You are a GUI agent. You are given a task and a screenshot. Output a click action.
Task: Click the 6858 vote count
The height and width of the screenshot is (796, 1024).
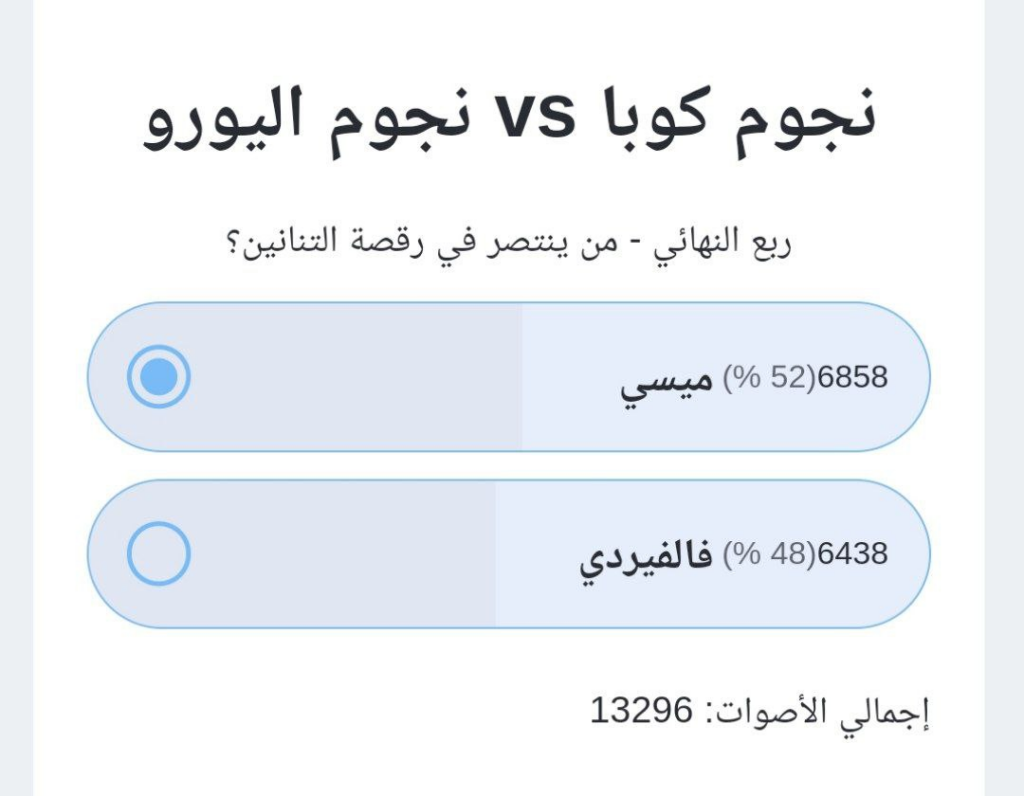click(x=852, y=377)
